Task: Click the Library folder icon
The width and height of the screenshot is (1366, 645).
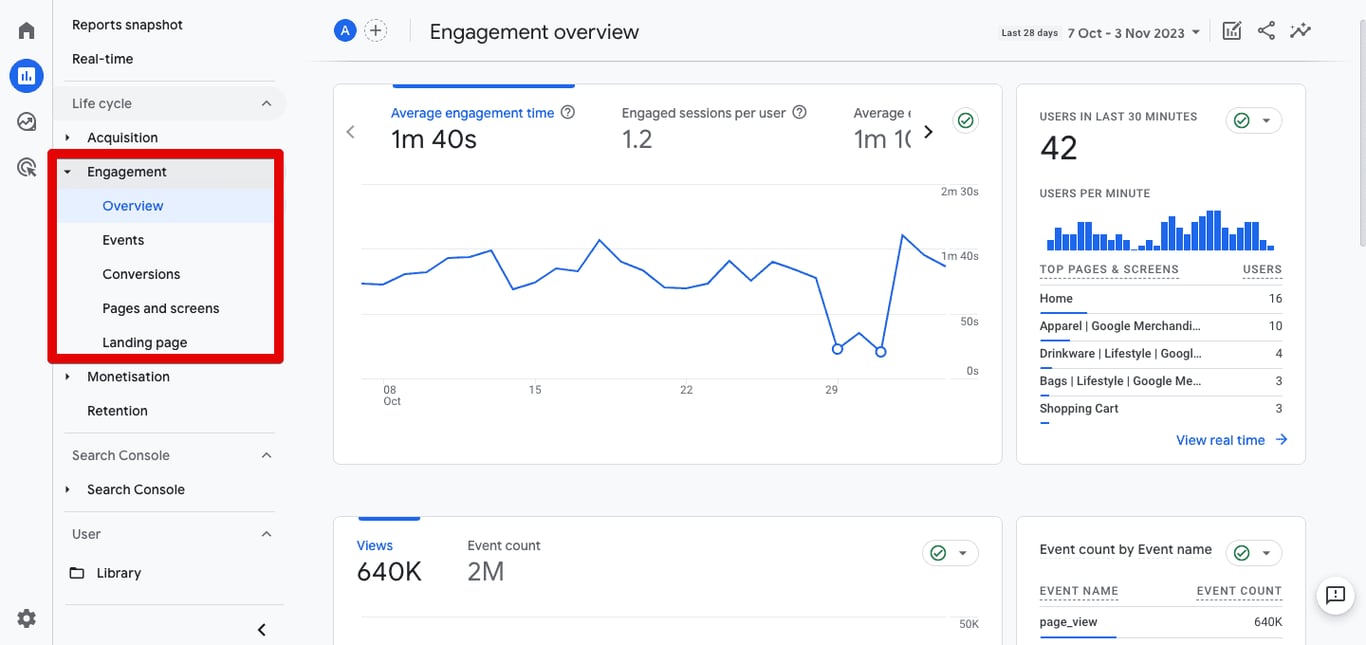Action: click(77, 573)
